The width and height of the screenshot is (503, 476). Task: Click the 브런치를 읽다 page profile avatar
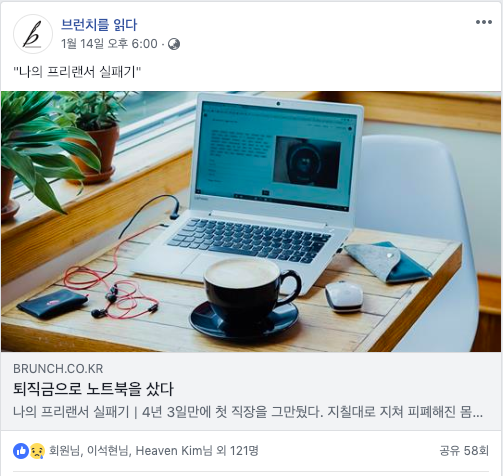(x=33, y=34)
